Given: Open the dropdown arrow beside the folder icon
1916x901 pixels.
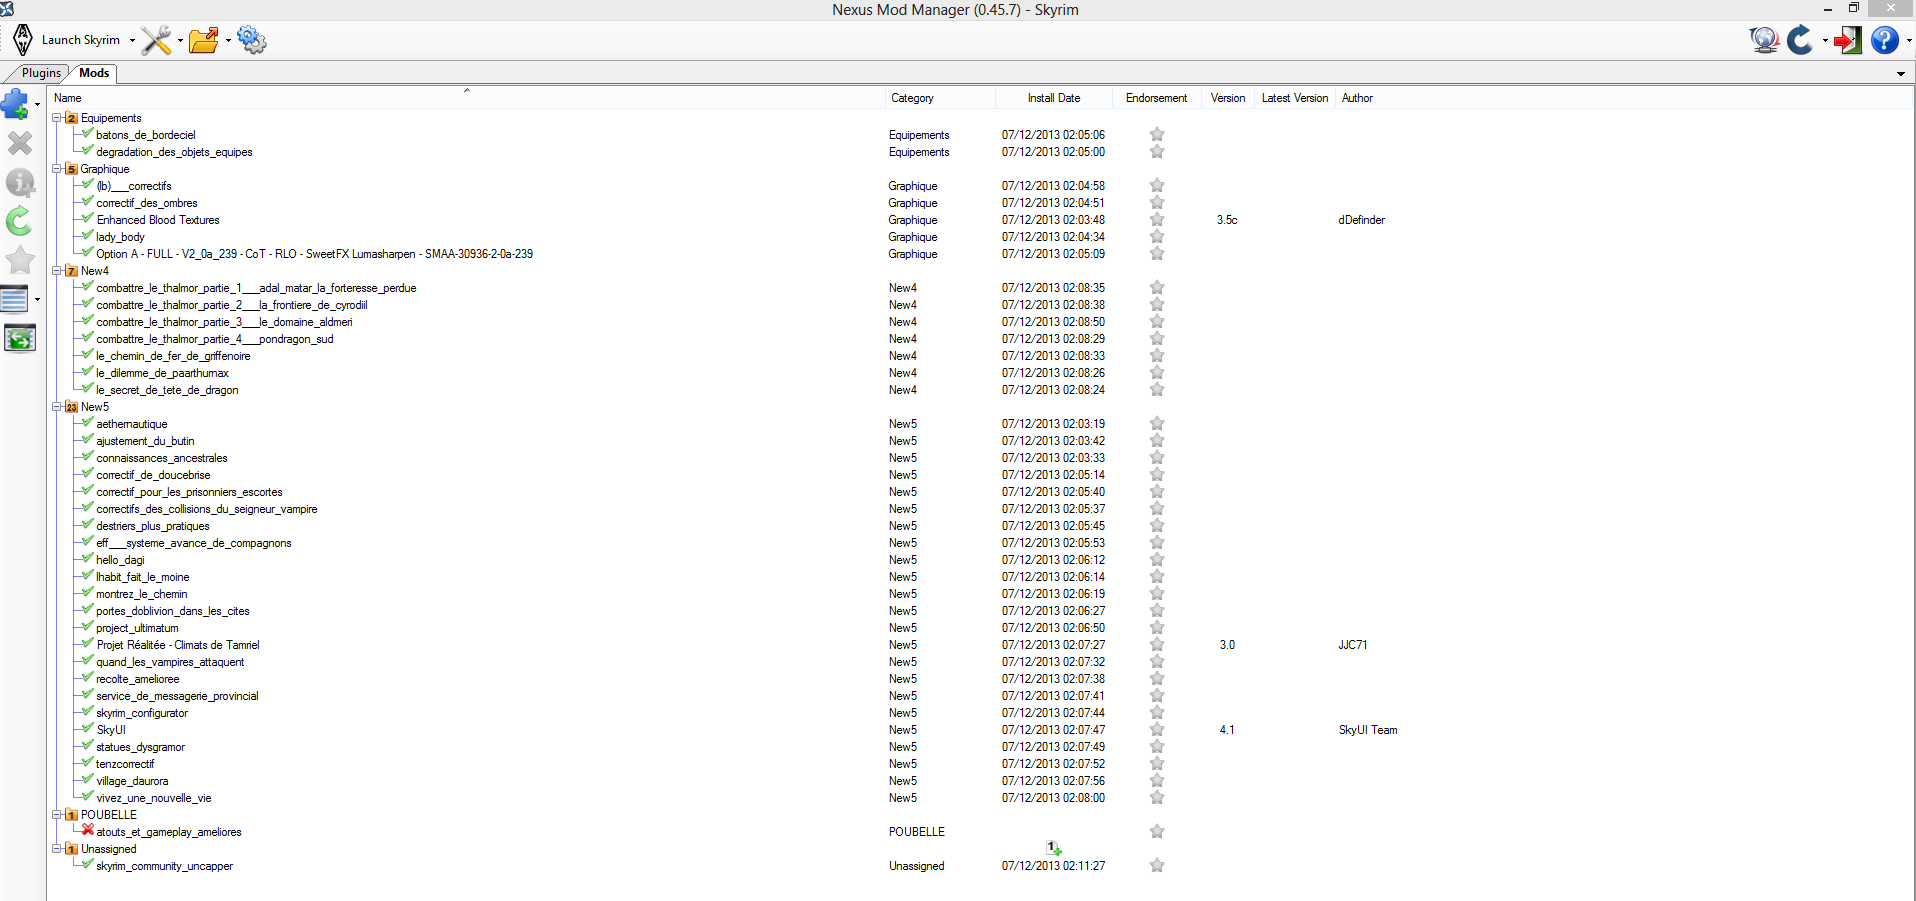Looking at the screenshot, I should pyautogui.click(x=228, y=41).
